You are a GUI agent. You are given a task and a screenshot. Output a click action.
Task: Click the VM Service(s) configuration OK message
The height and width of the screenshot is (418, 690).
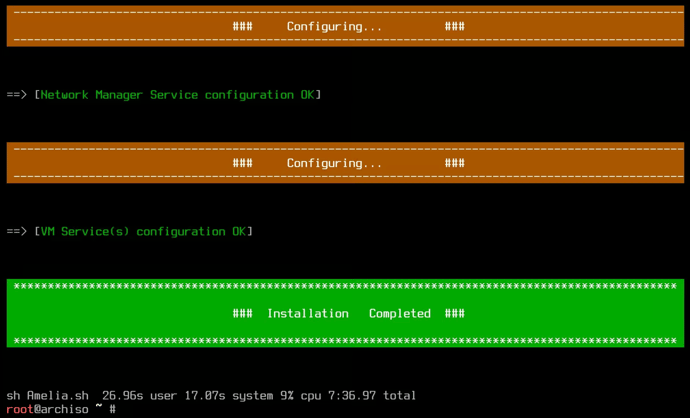[x=143, y=232]
